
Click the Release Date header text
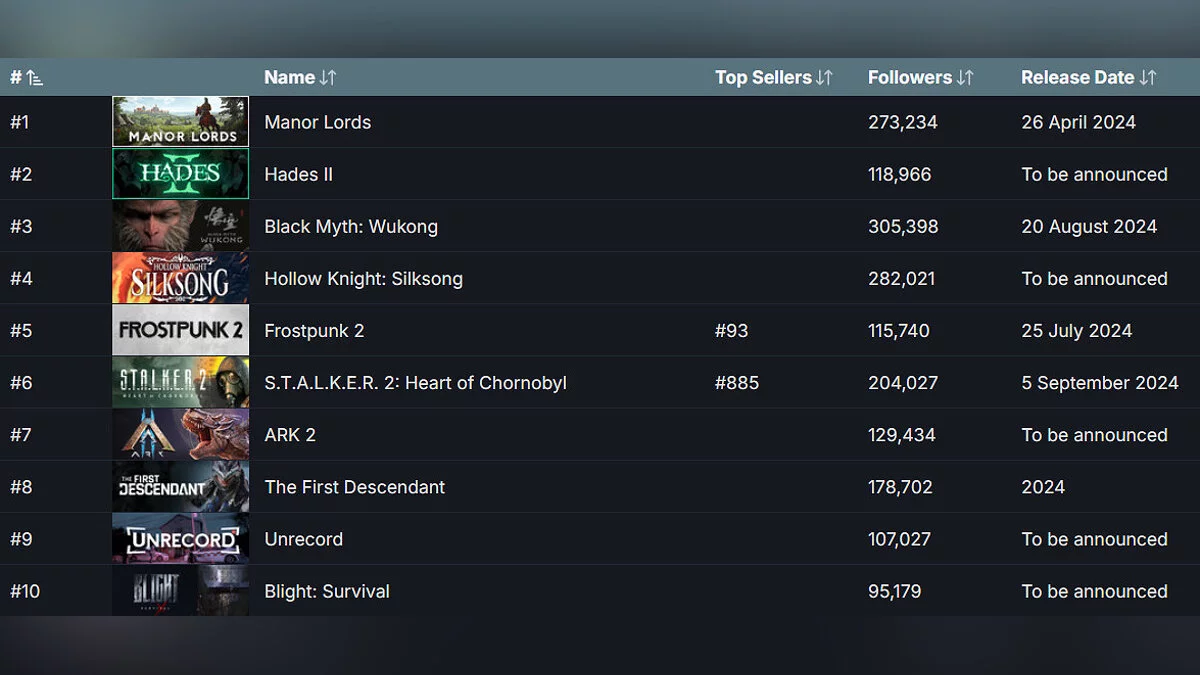point(1077,78)
